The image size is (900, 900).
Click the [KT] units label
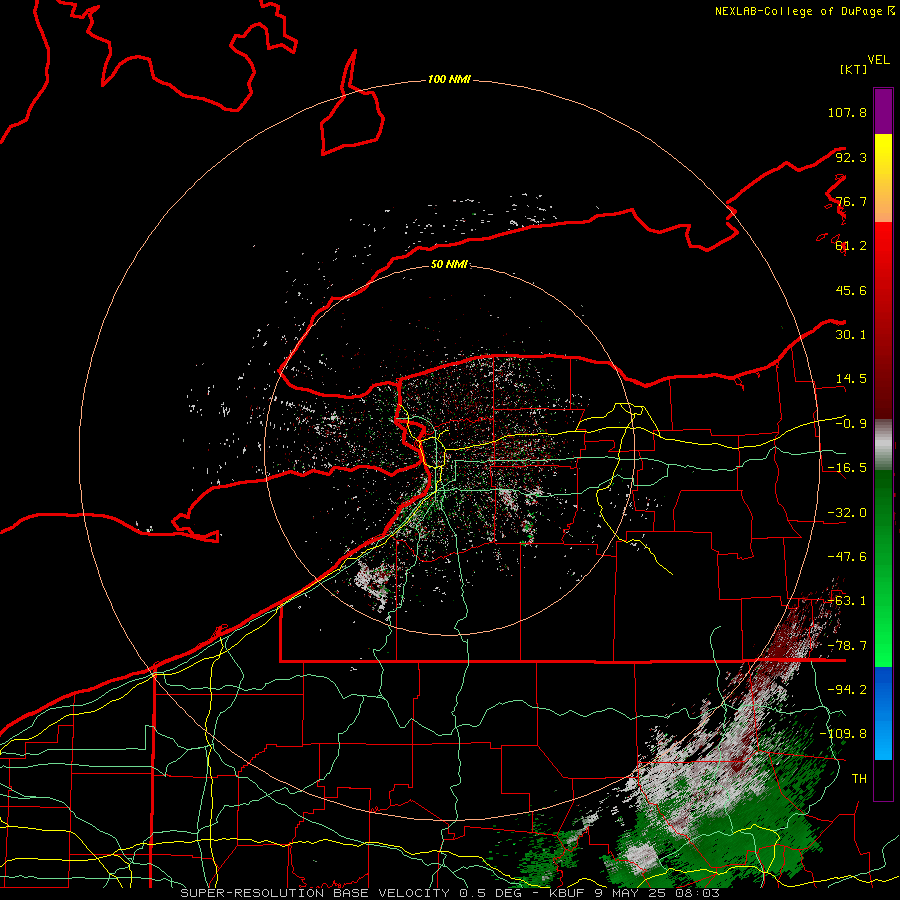pyautogui.click(x=853, y=69)
